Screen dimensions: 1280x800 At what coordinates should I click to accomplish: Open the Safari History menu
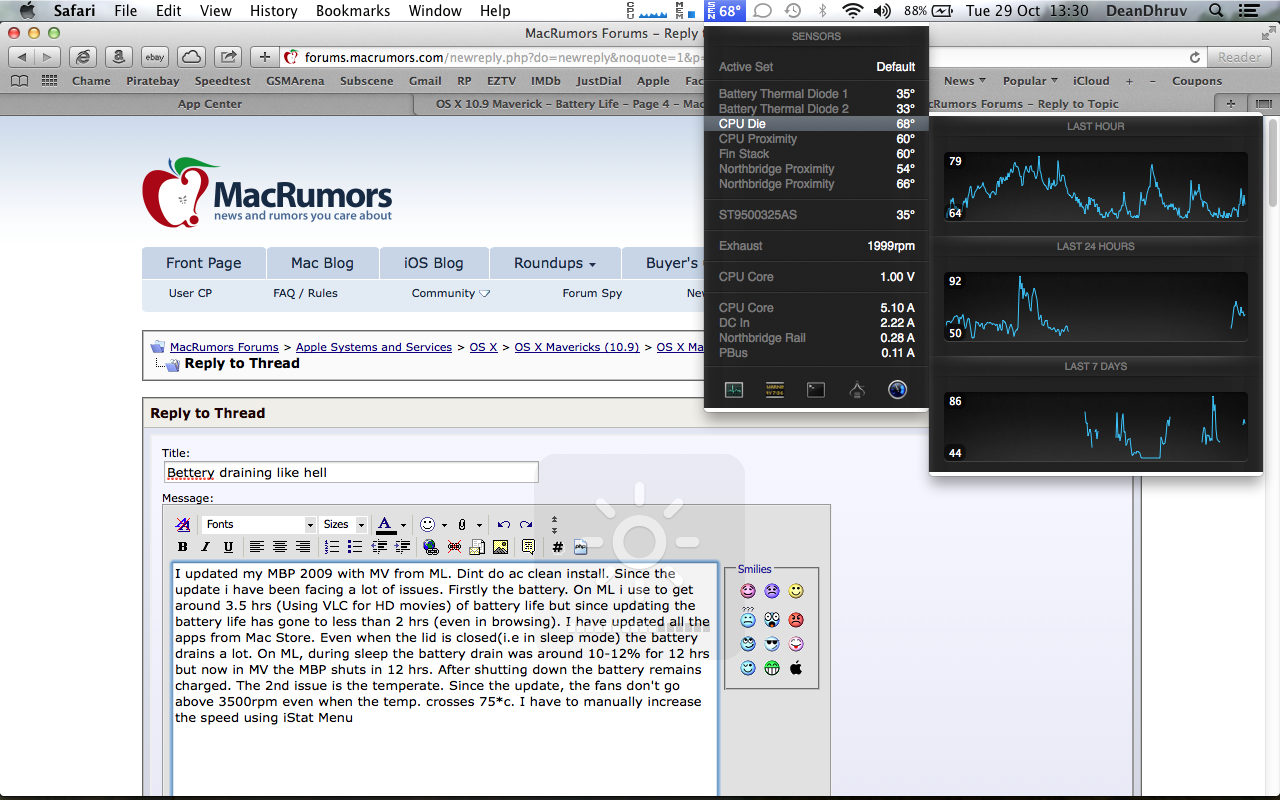click(274, 11)
